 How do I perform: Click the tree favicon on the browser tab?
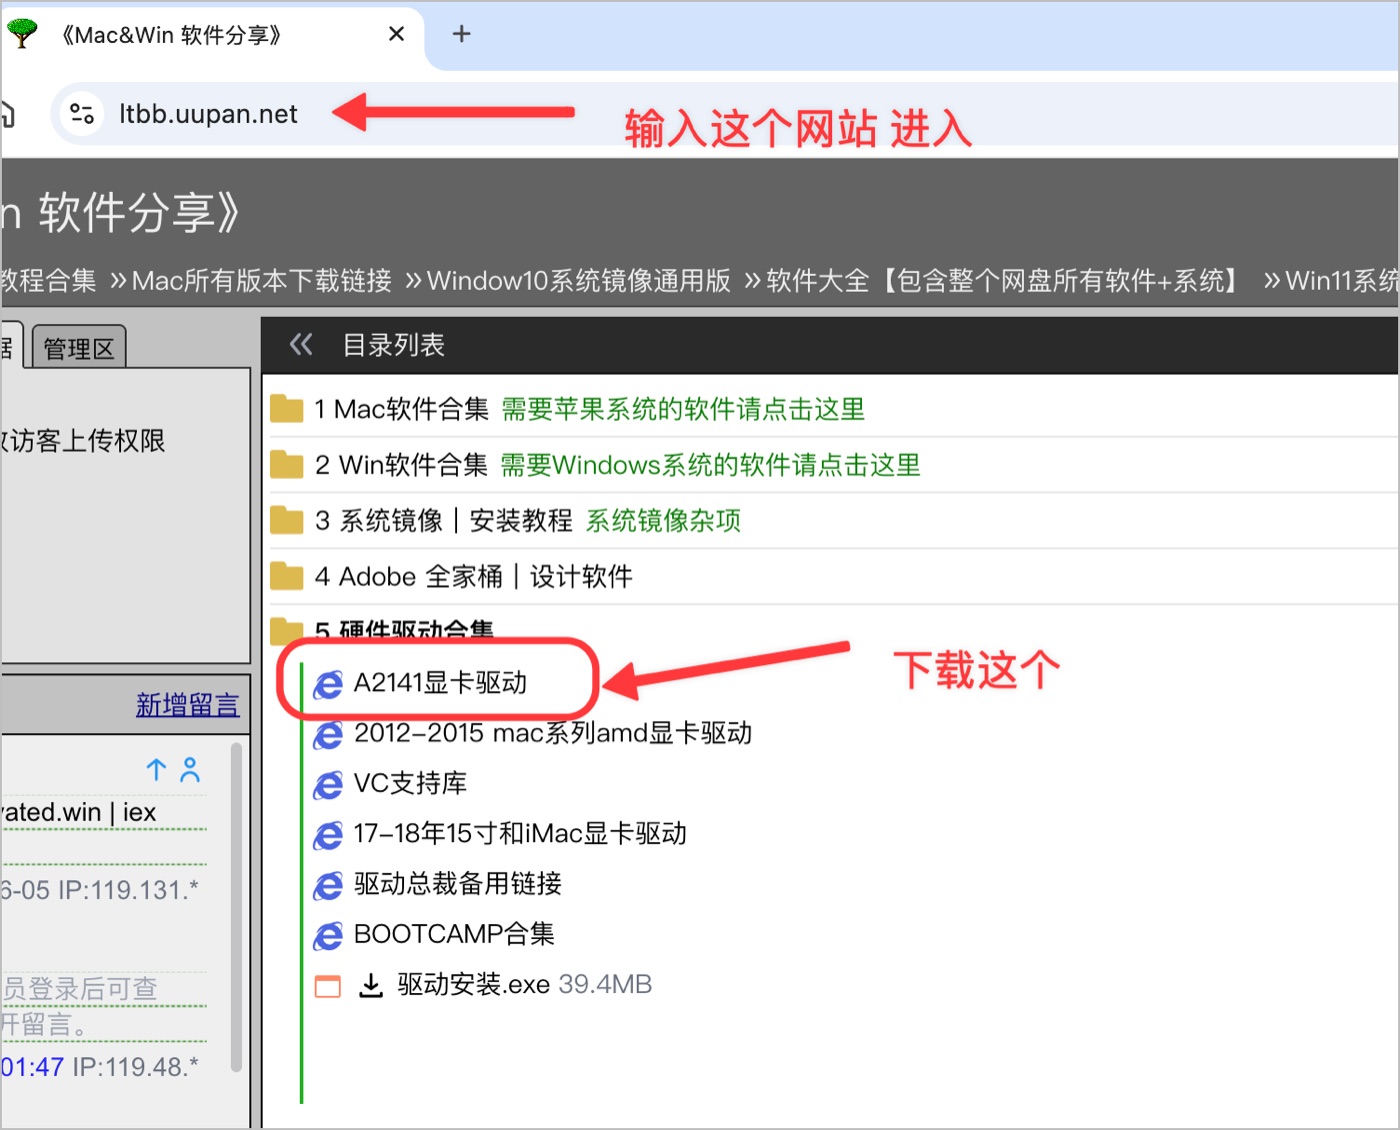(22, 34)
